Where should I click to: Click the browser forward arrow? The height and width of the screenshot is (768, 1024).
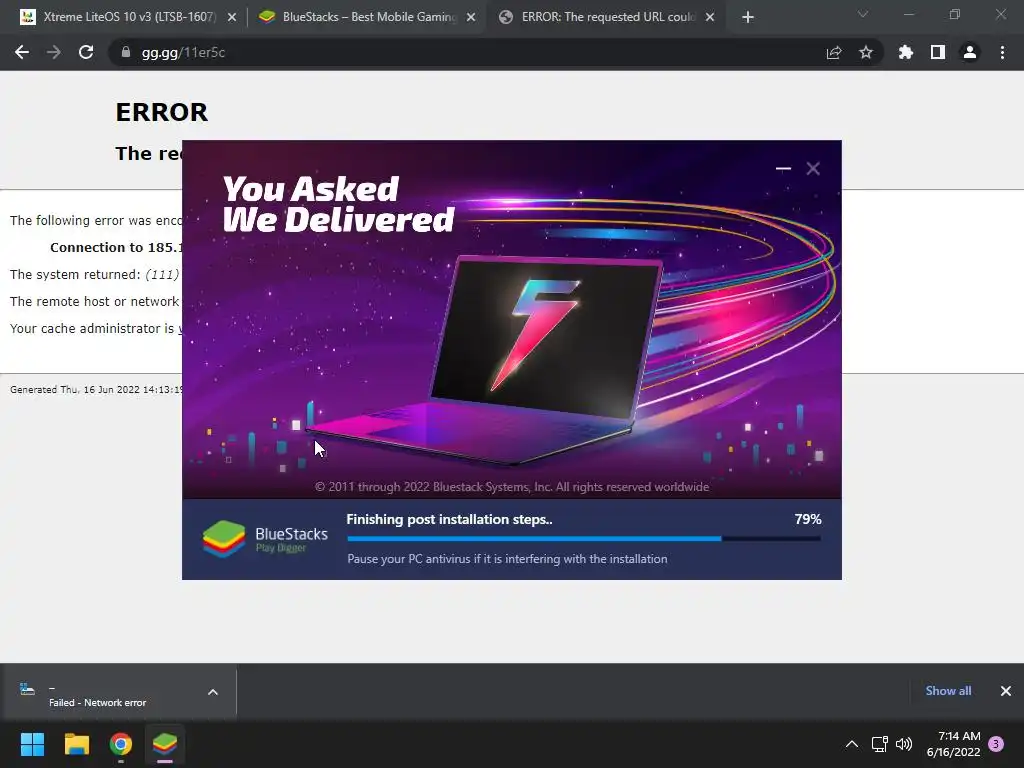pos(54,52)
